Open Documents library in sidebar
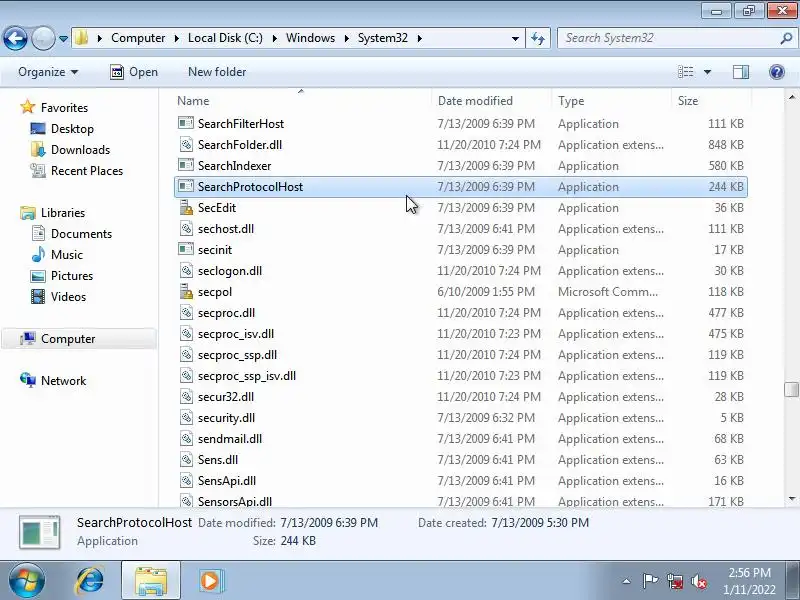 point(81,234)
